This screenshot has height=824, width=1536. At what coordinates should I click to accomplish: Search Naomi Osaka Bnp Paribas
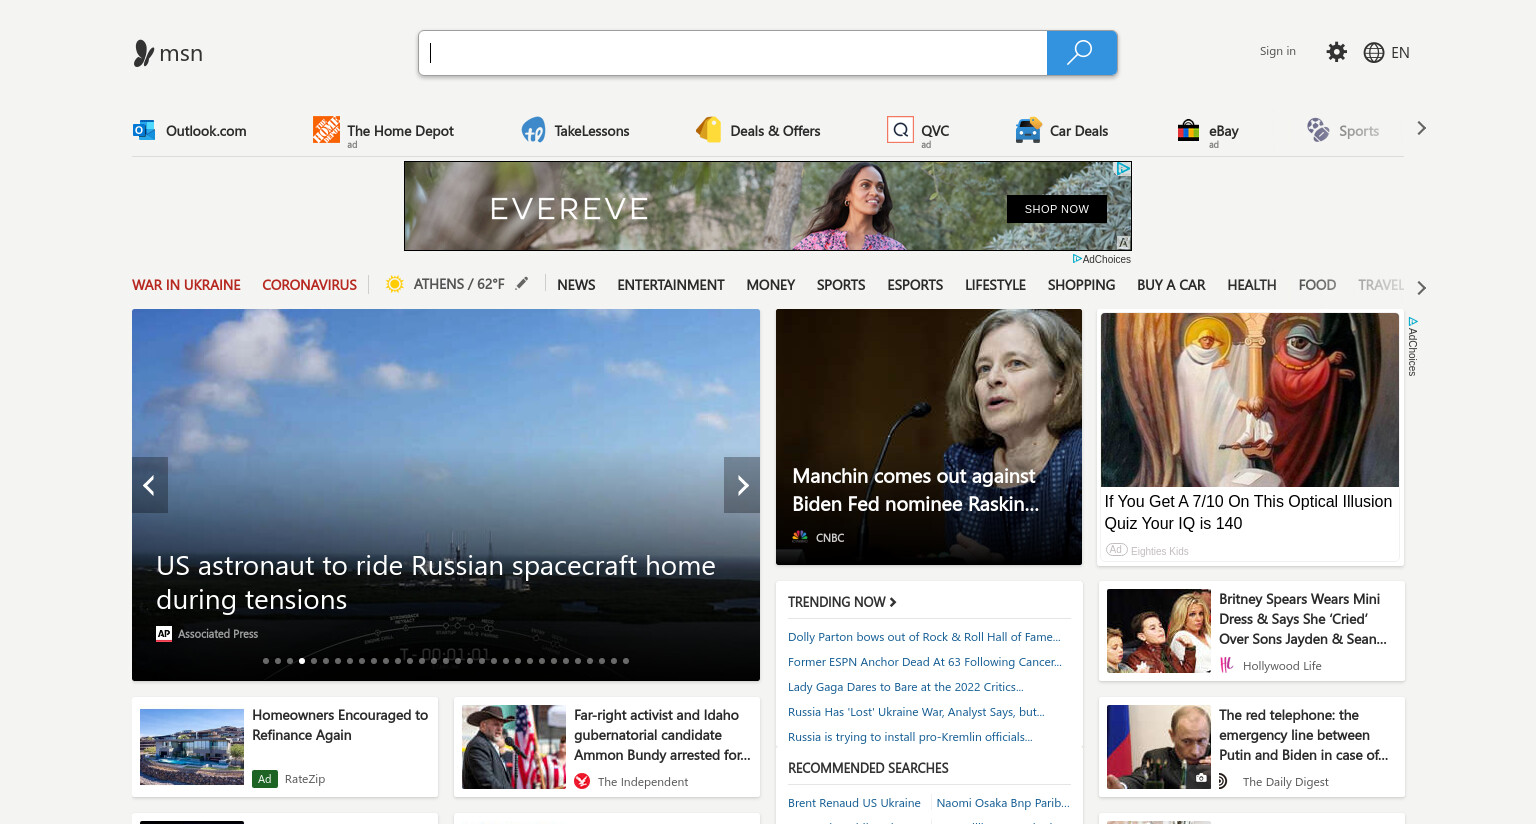coord(1003,803)
